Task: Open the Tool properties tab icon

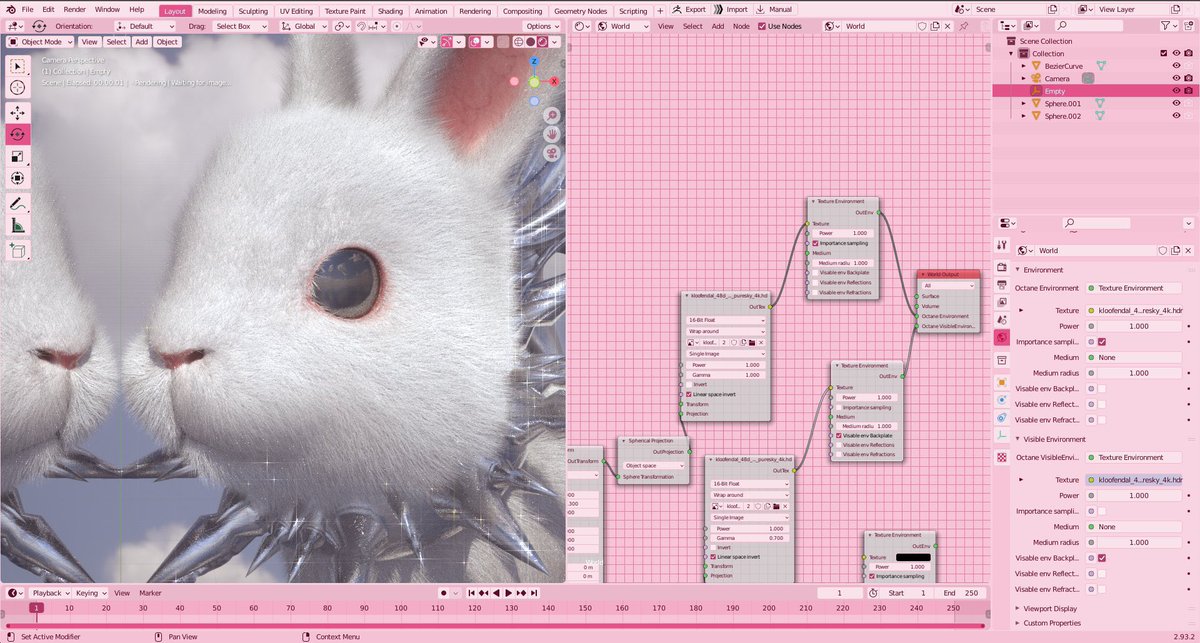Action: [1001, 245]
